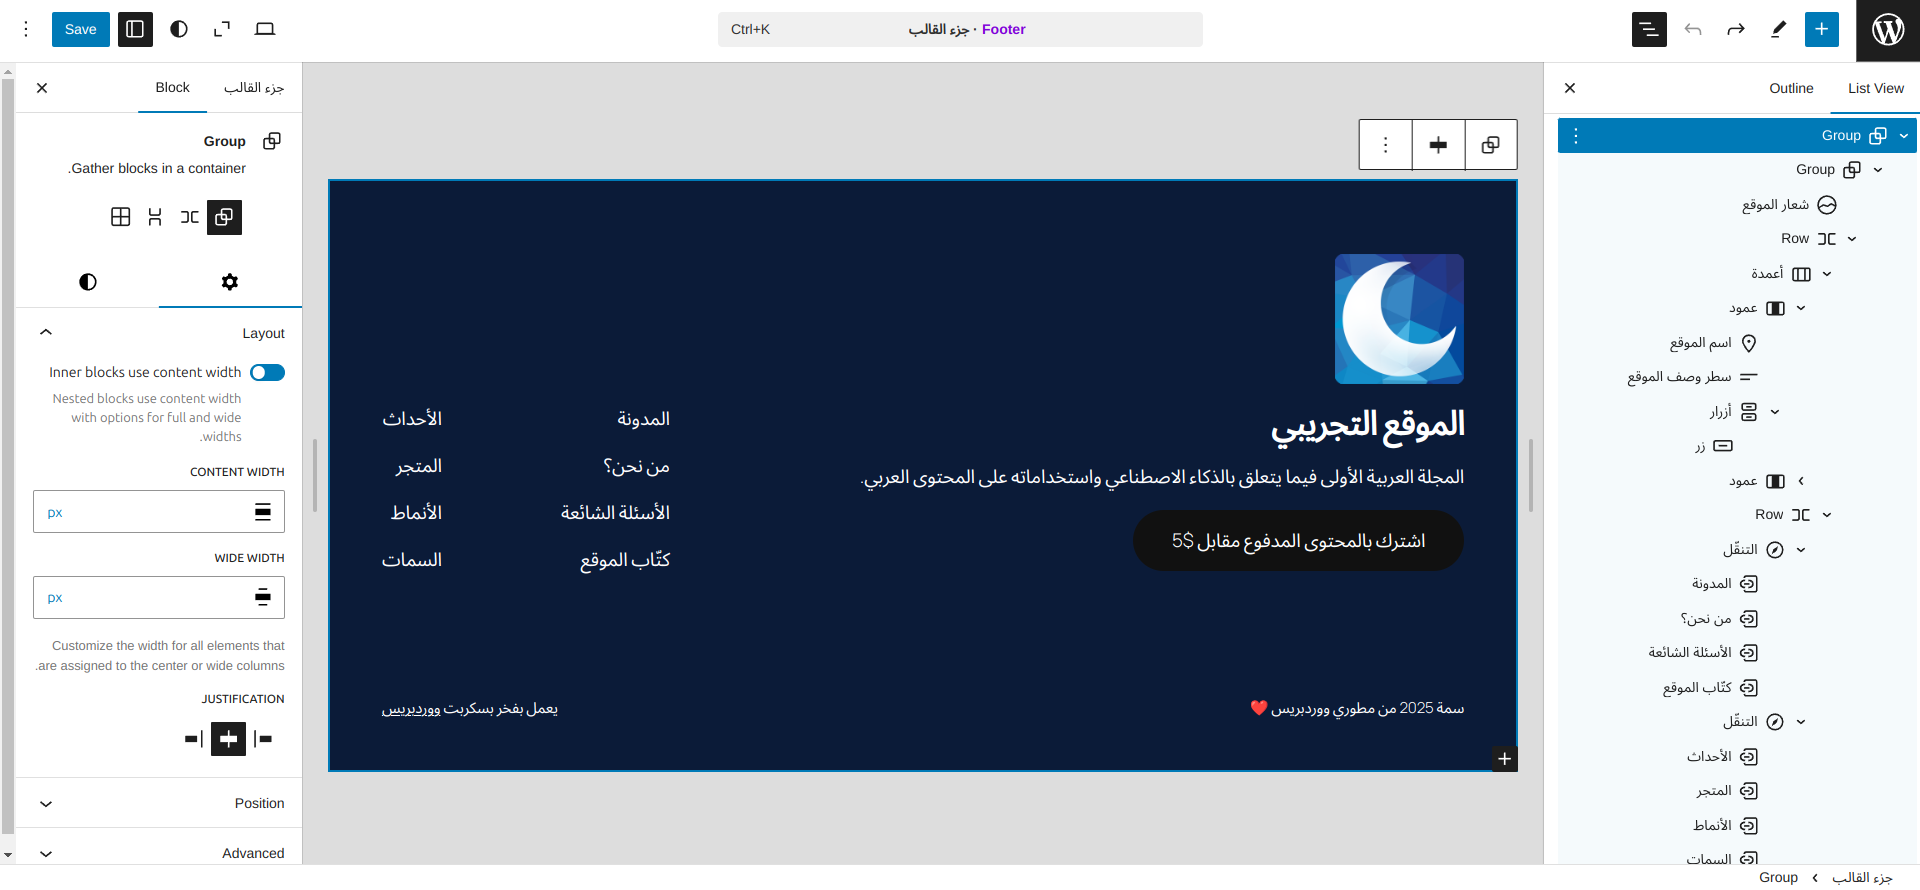Click the Save button

coord(80,29)
